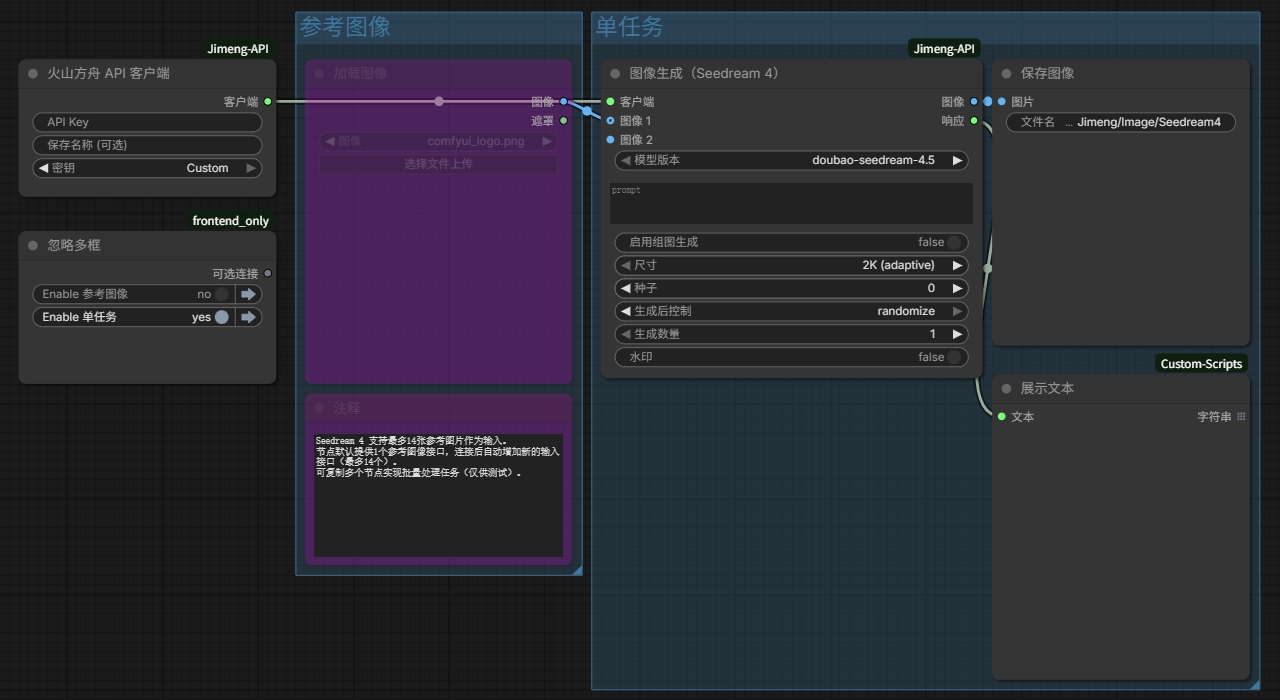Image resolution: width=1280 pixels, height=700 pixels.
Task: Click the 图像 output port of 加载图像
Action: (x=564, y=101)
